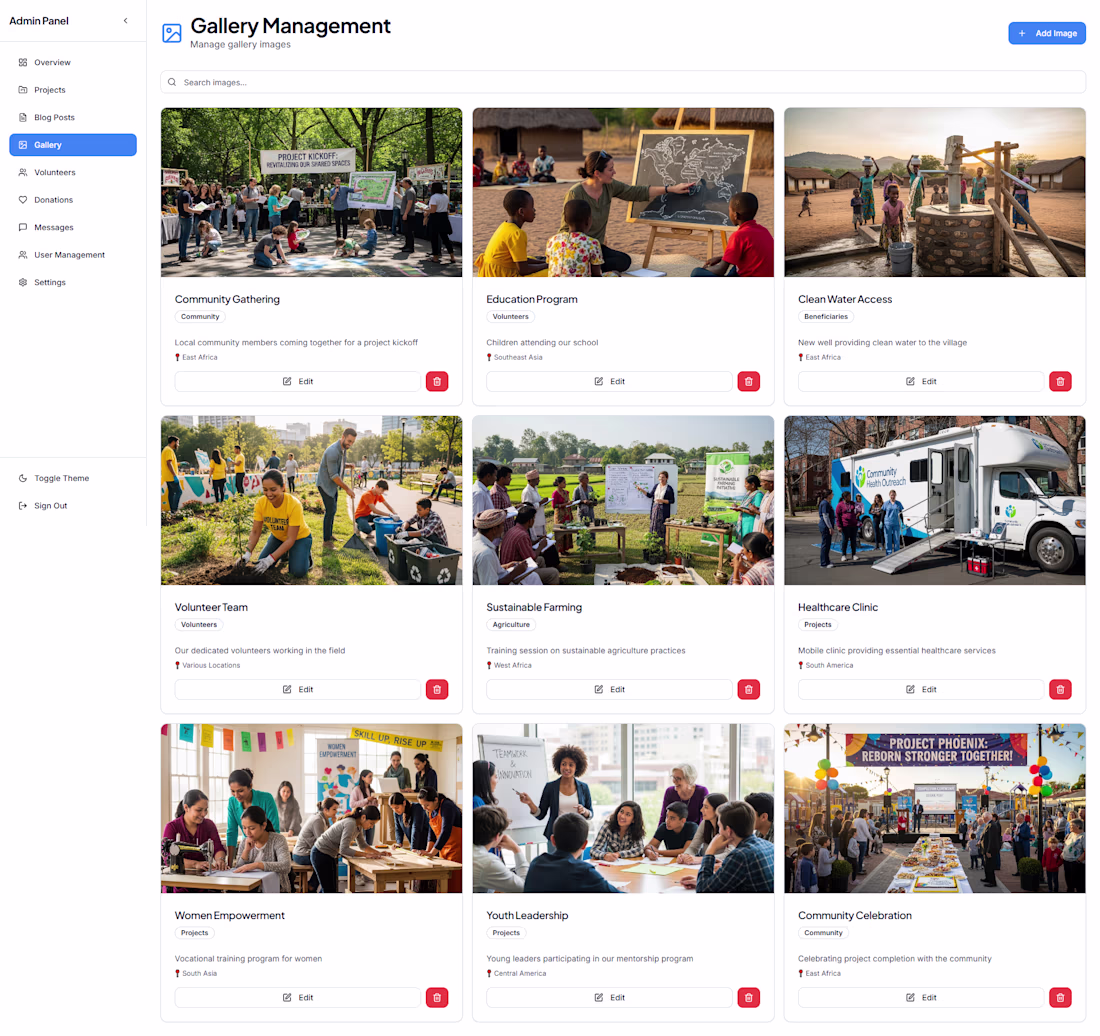This screenshot has width=1100, height=1036.
Task: Delete the Women Empowerment image
Action: (x=437, y=997)
